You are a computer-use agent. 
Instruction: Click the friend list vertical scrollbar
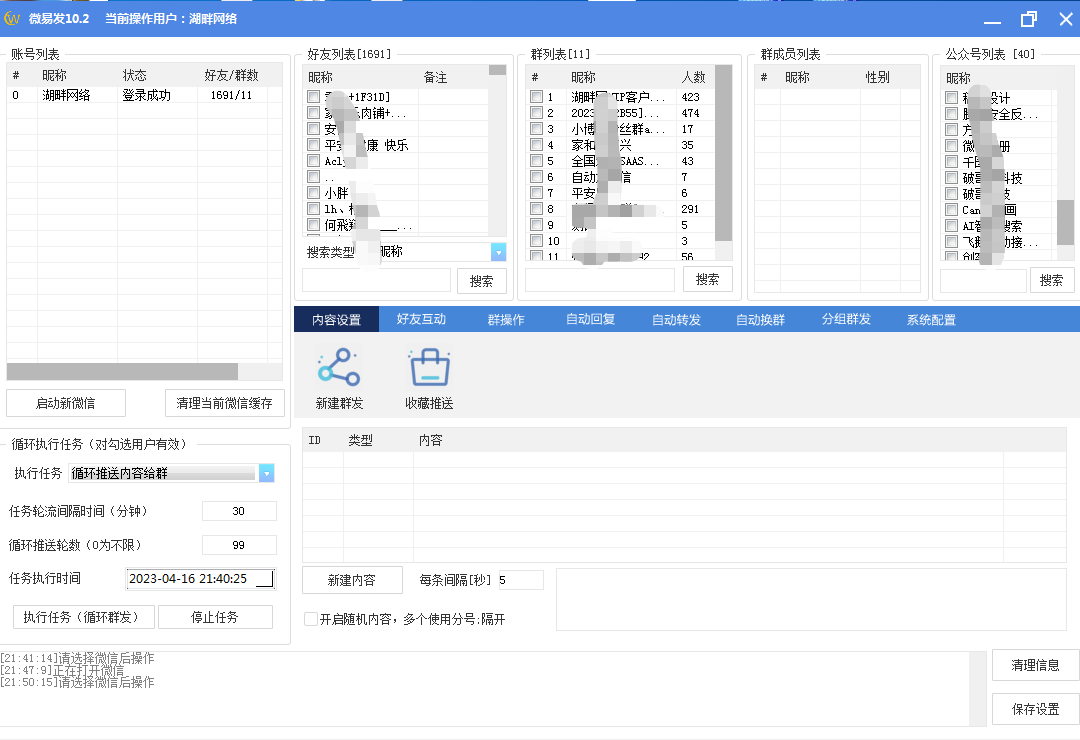[497, 70]
